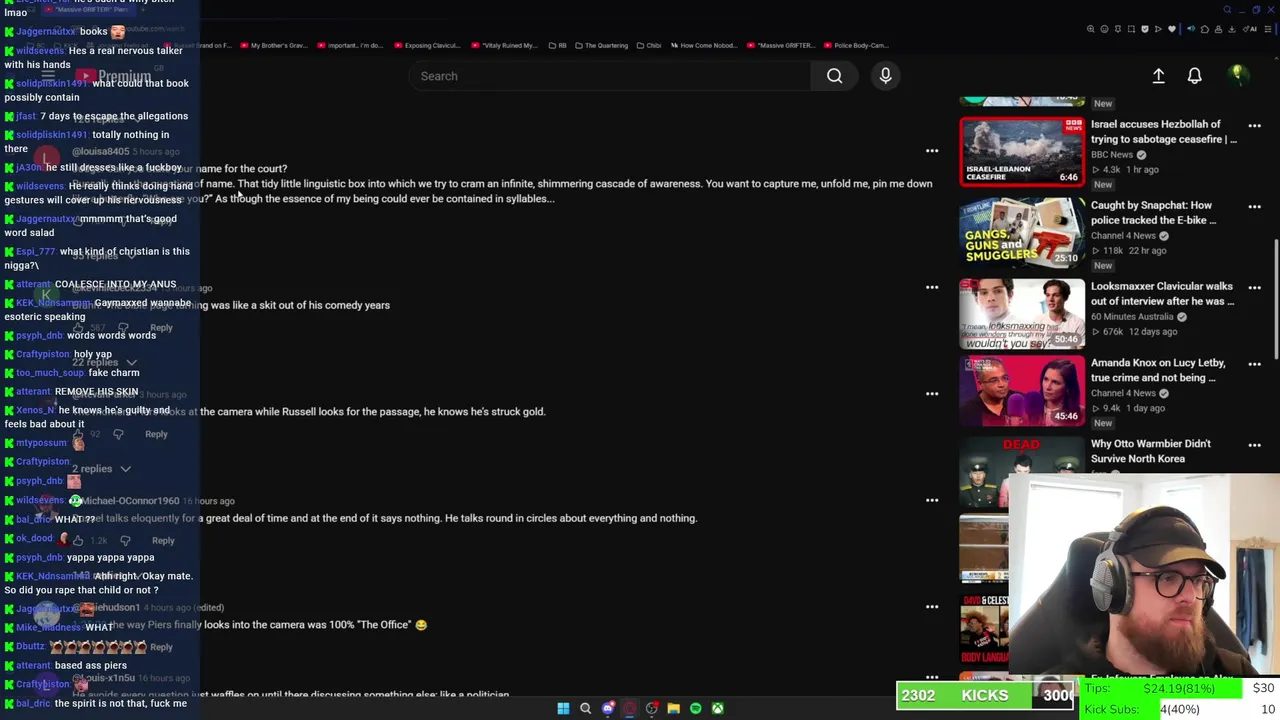Open Xbox app from taskbar

pyautogui.click(x=717, y=708)
